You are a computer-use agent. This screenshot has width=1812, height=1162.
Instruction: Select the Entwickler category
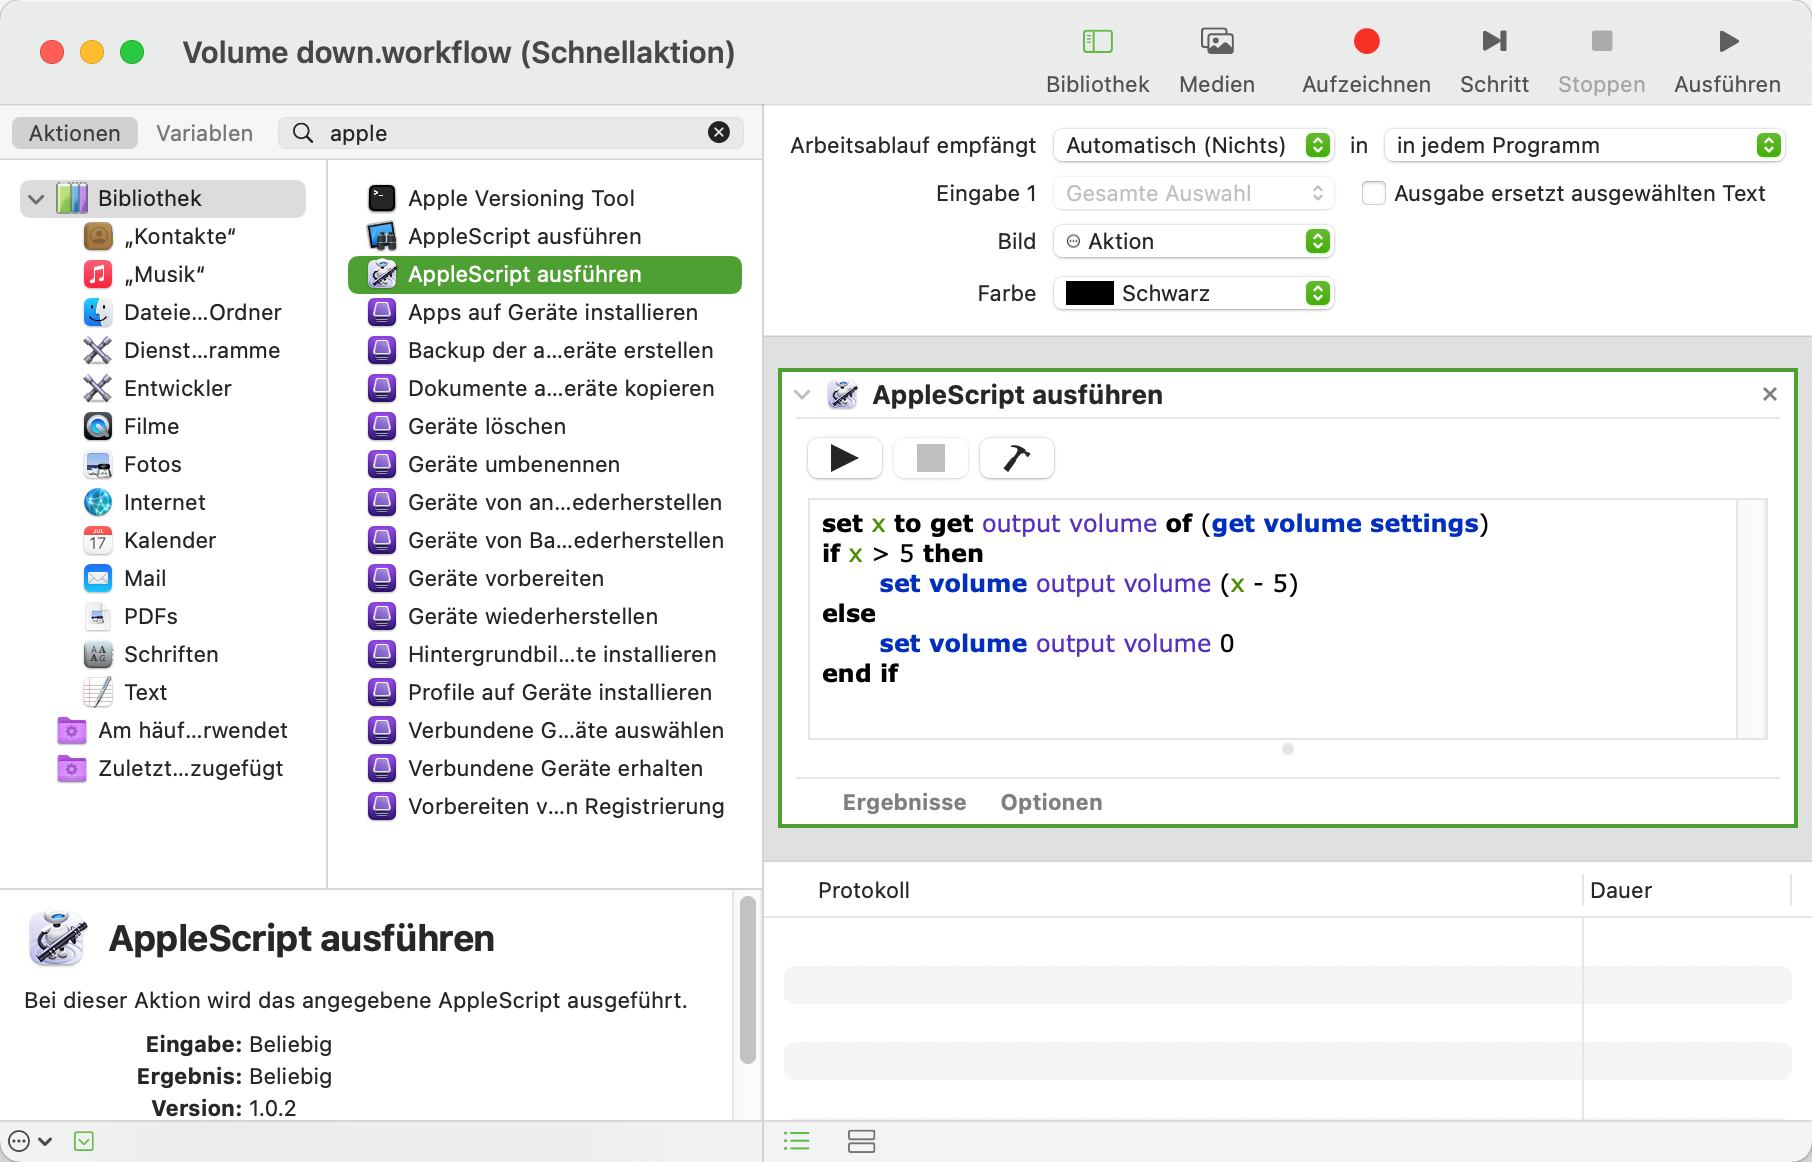[160, 389]
